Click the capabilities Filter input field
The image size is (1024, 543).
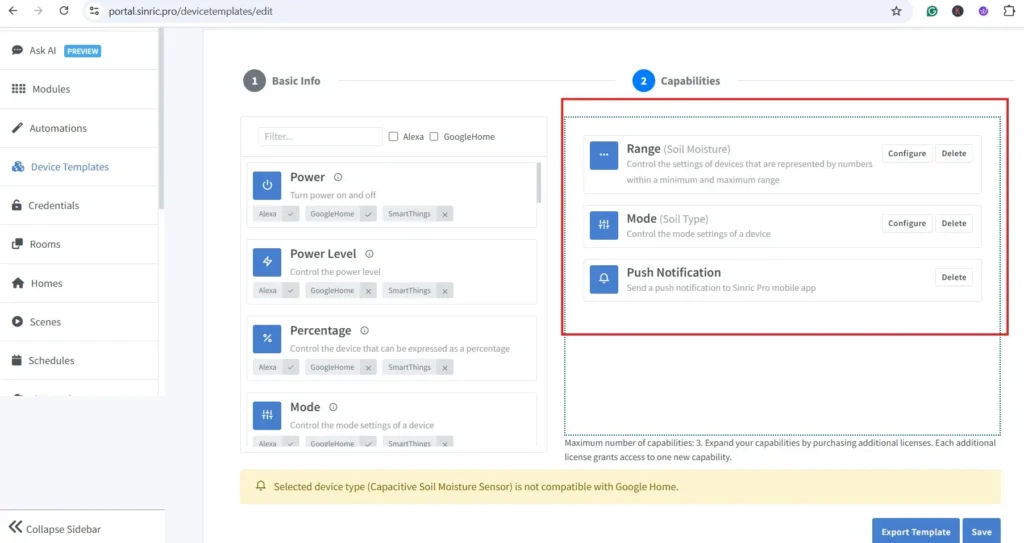point(320,137)
